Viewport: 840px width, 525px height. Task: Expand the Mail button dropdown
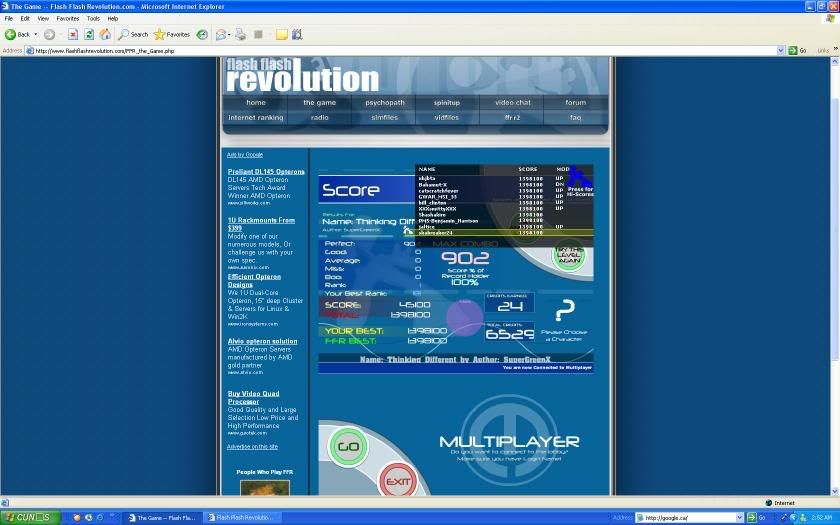[230, 34]
